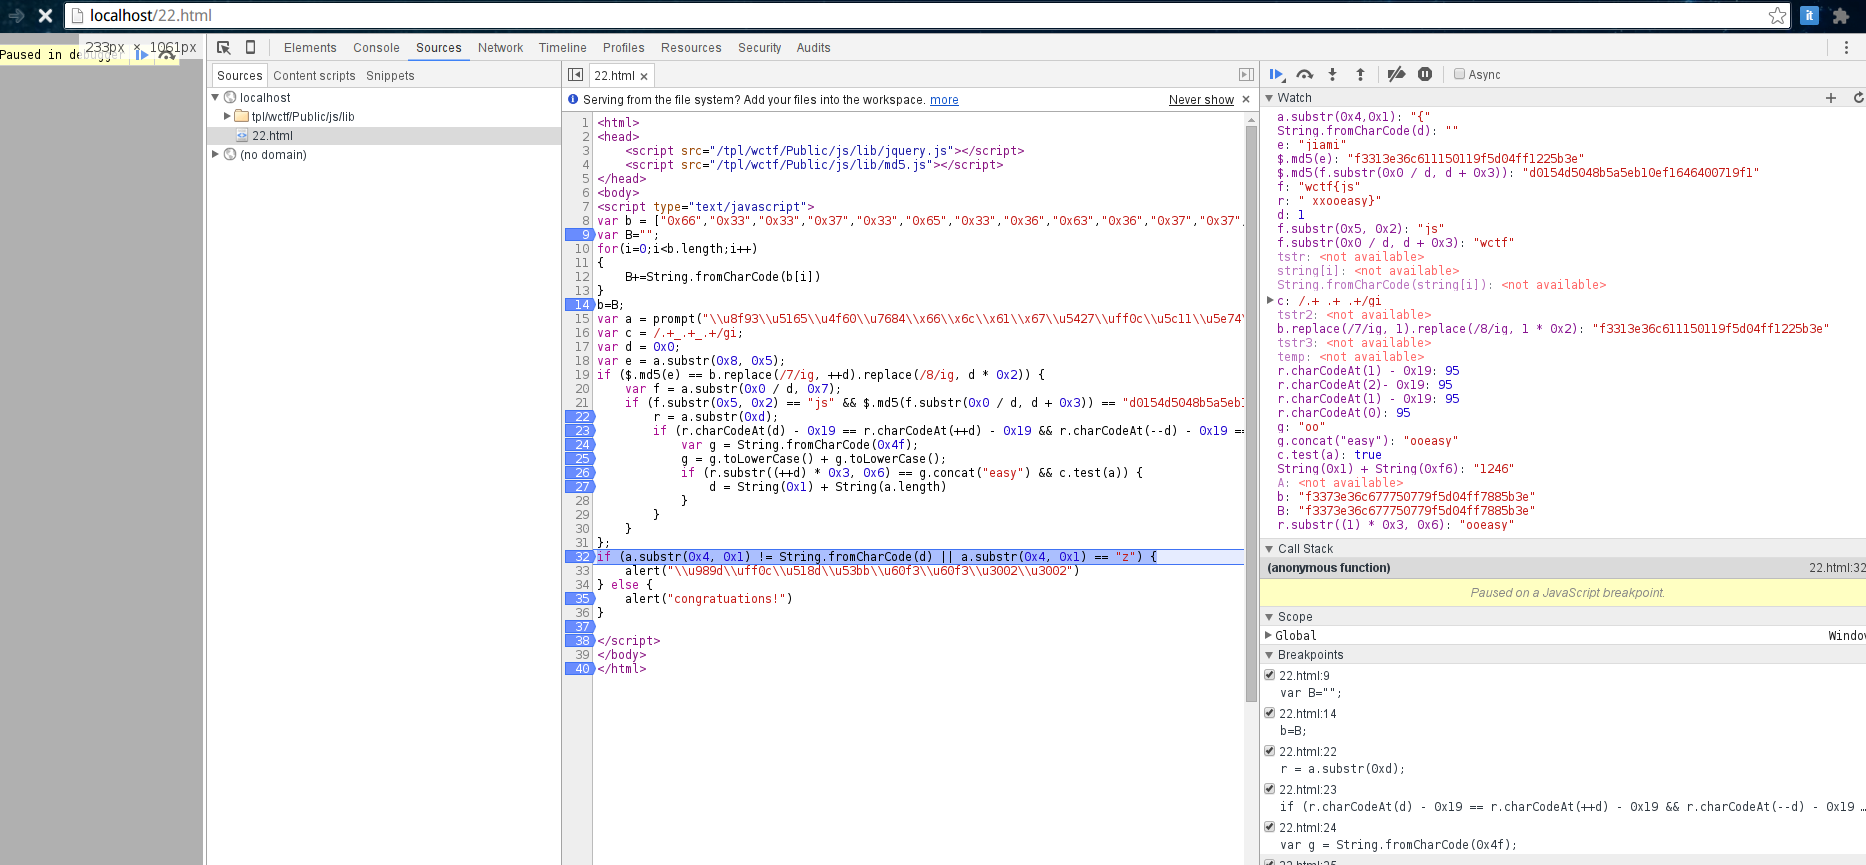The height and width of the screenshot is (865, 1866).
Task: Disable breakpoint 22.html:23
Action: pos(1270,789)
